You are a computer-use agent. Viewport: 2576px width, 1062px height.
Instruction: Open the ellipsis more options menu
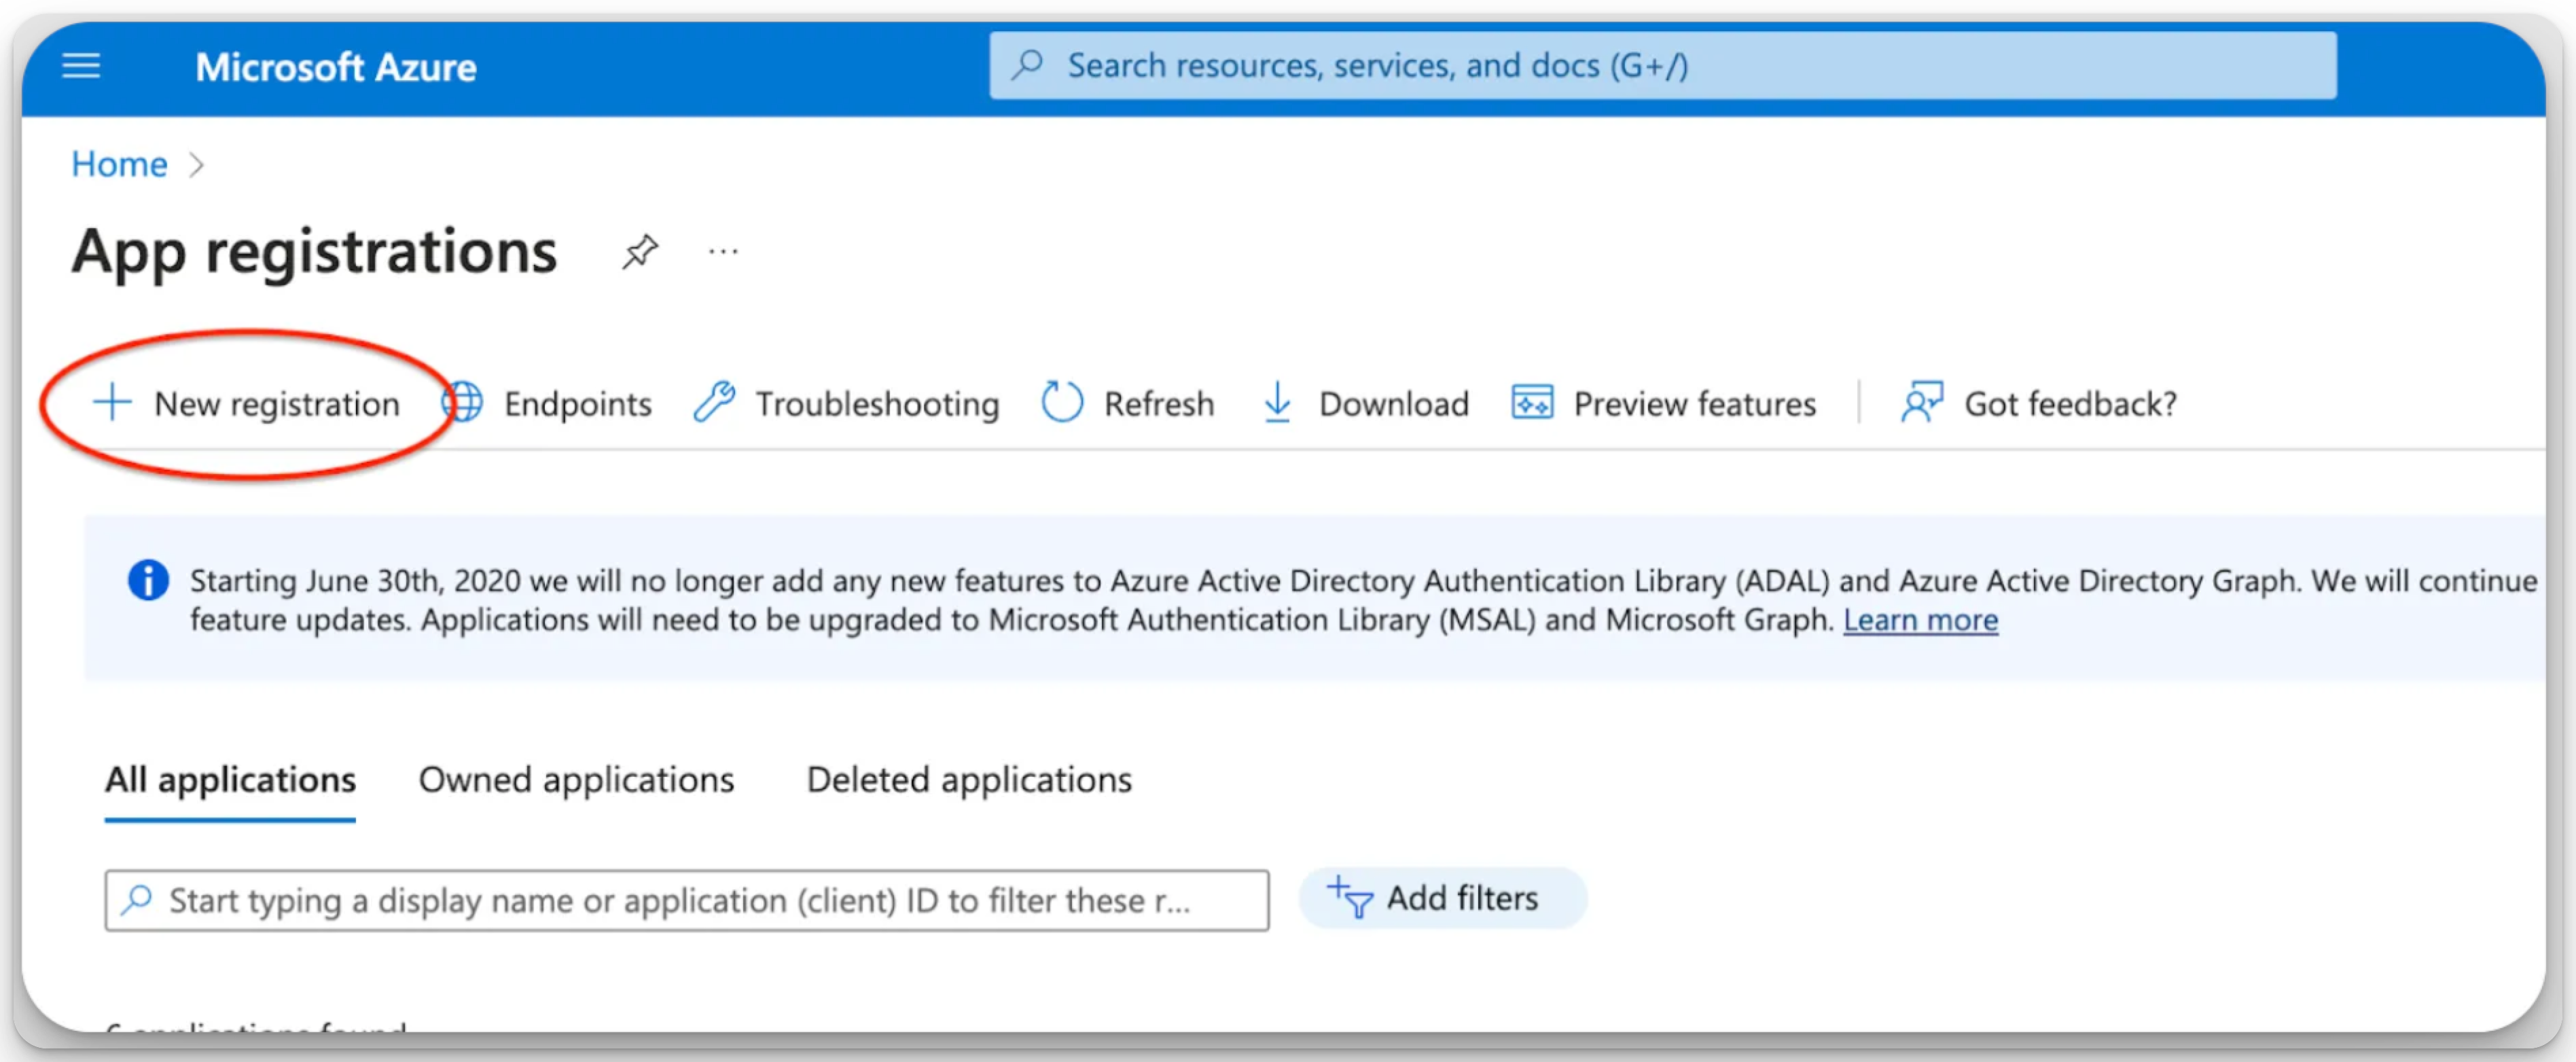click(723, 251)
